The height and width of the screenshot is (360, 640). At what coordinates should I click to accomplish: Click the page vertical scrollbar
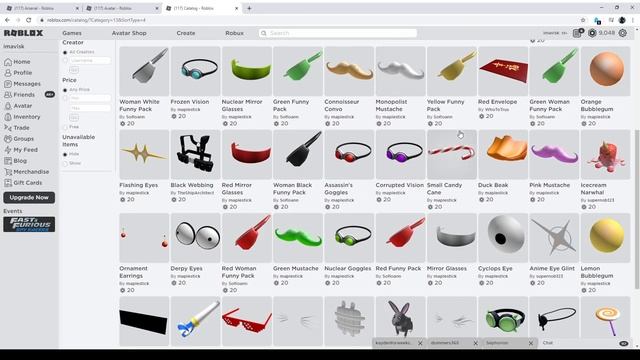point(637,208)
